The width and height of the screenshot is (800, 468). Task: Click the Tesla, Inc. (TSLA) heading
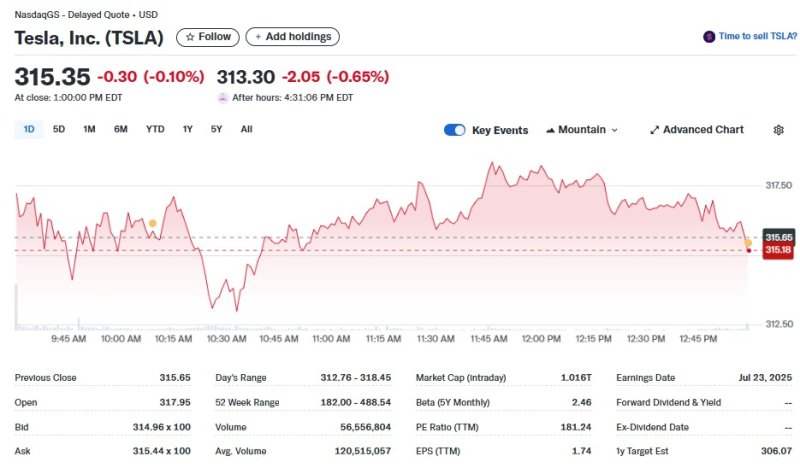click(x=89, y=38)
